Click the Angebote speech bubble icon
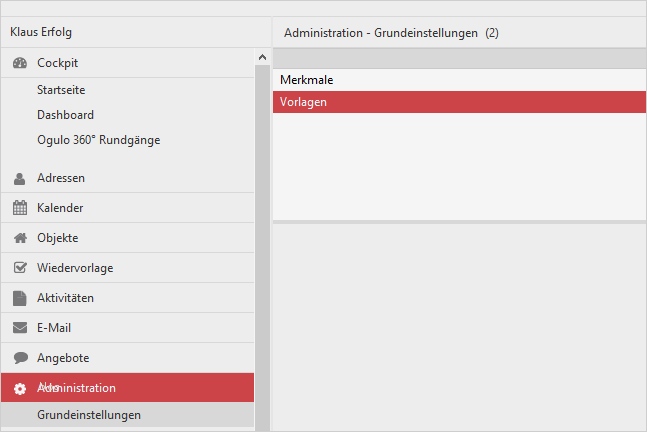This screenshot has height=432, width=647. click(x=19, y=358)
